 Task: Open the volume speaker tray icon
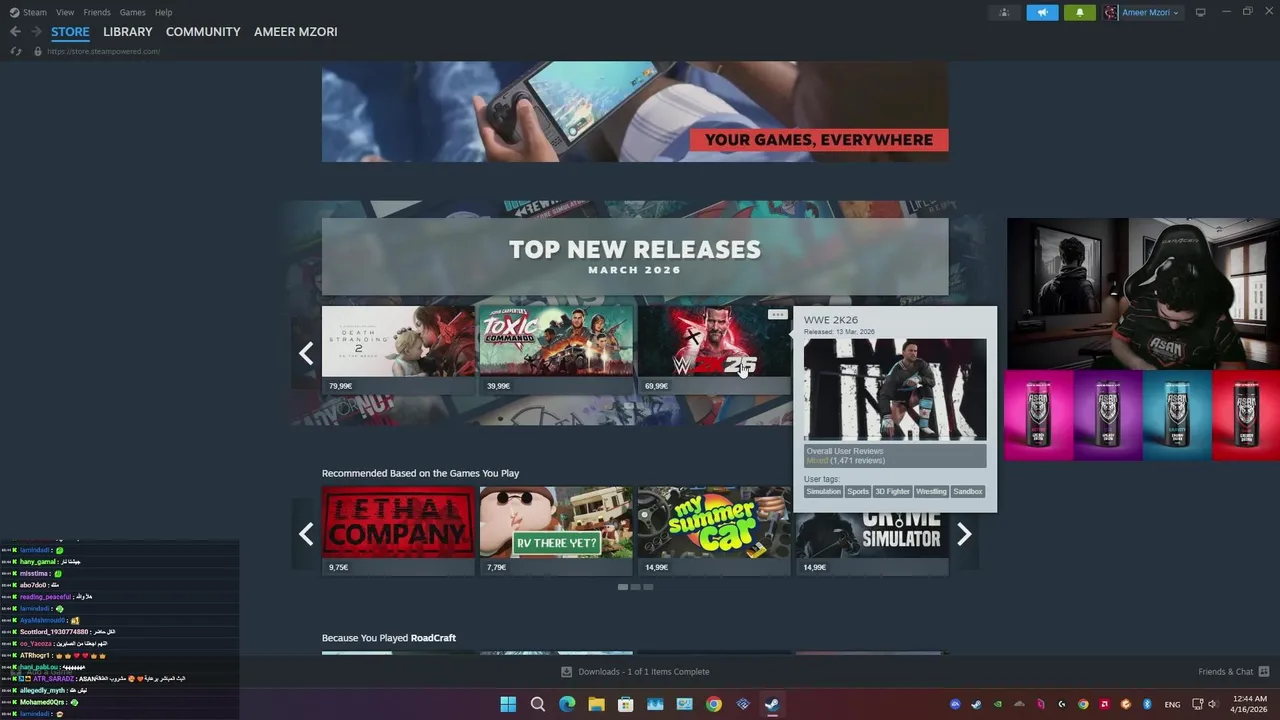1212,704
